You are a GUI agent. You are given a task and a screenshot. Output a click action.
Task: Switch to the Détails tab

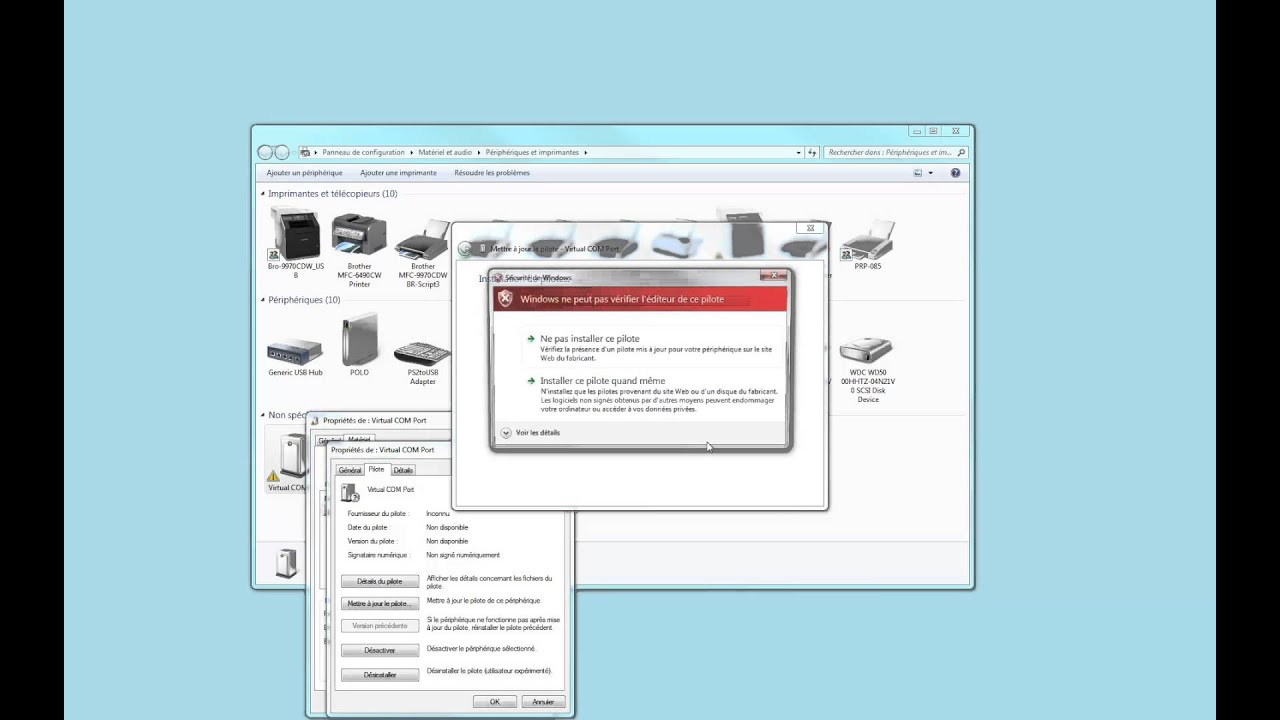(403, 470)
